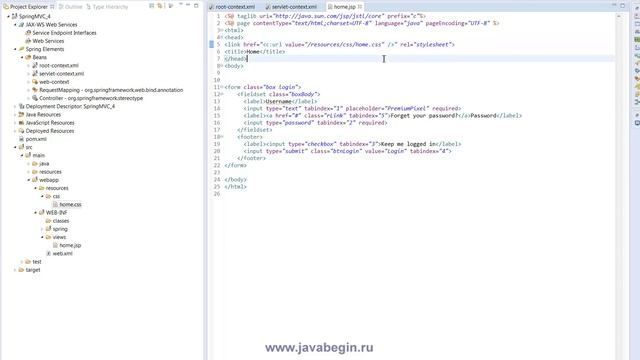Open the Project Explorer view menu arrow
The width and height of the screenshot is (640, 360).
pos(180,5)
